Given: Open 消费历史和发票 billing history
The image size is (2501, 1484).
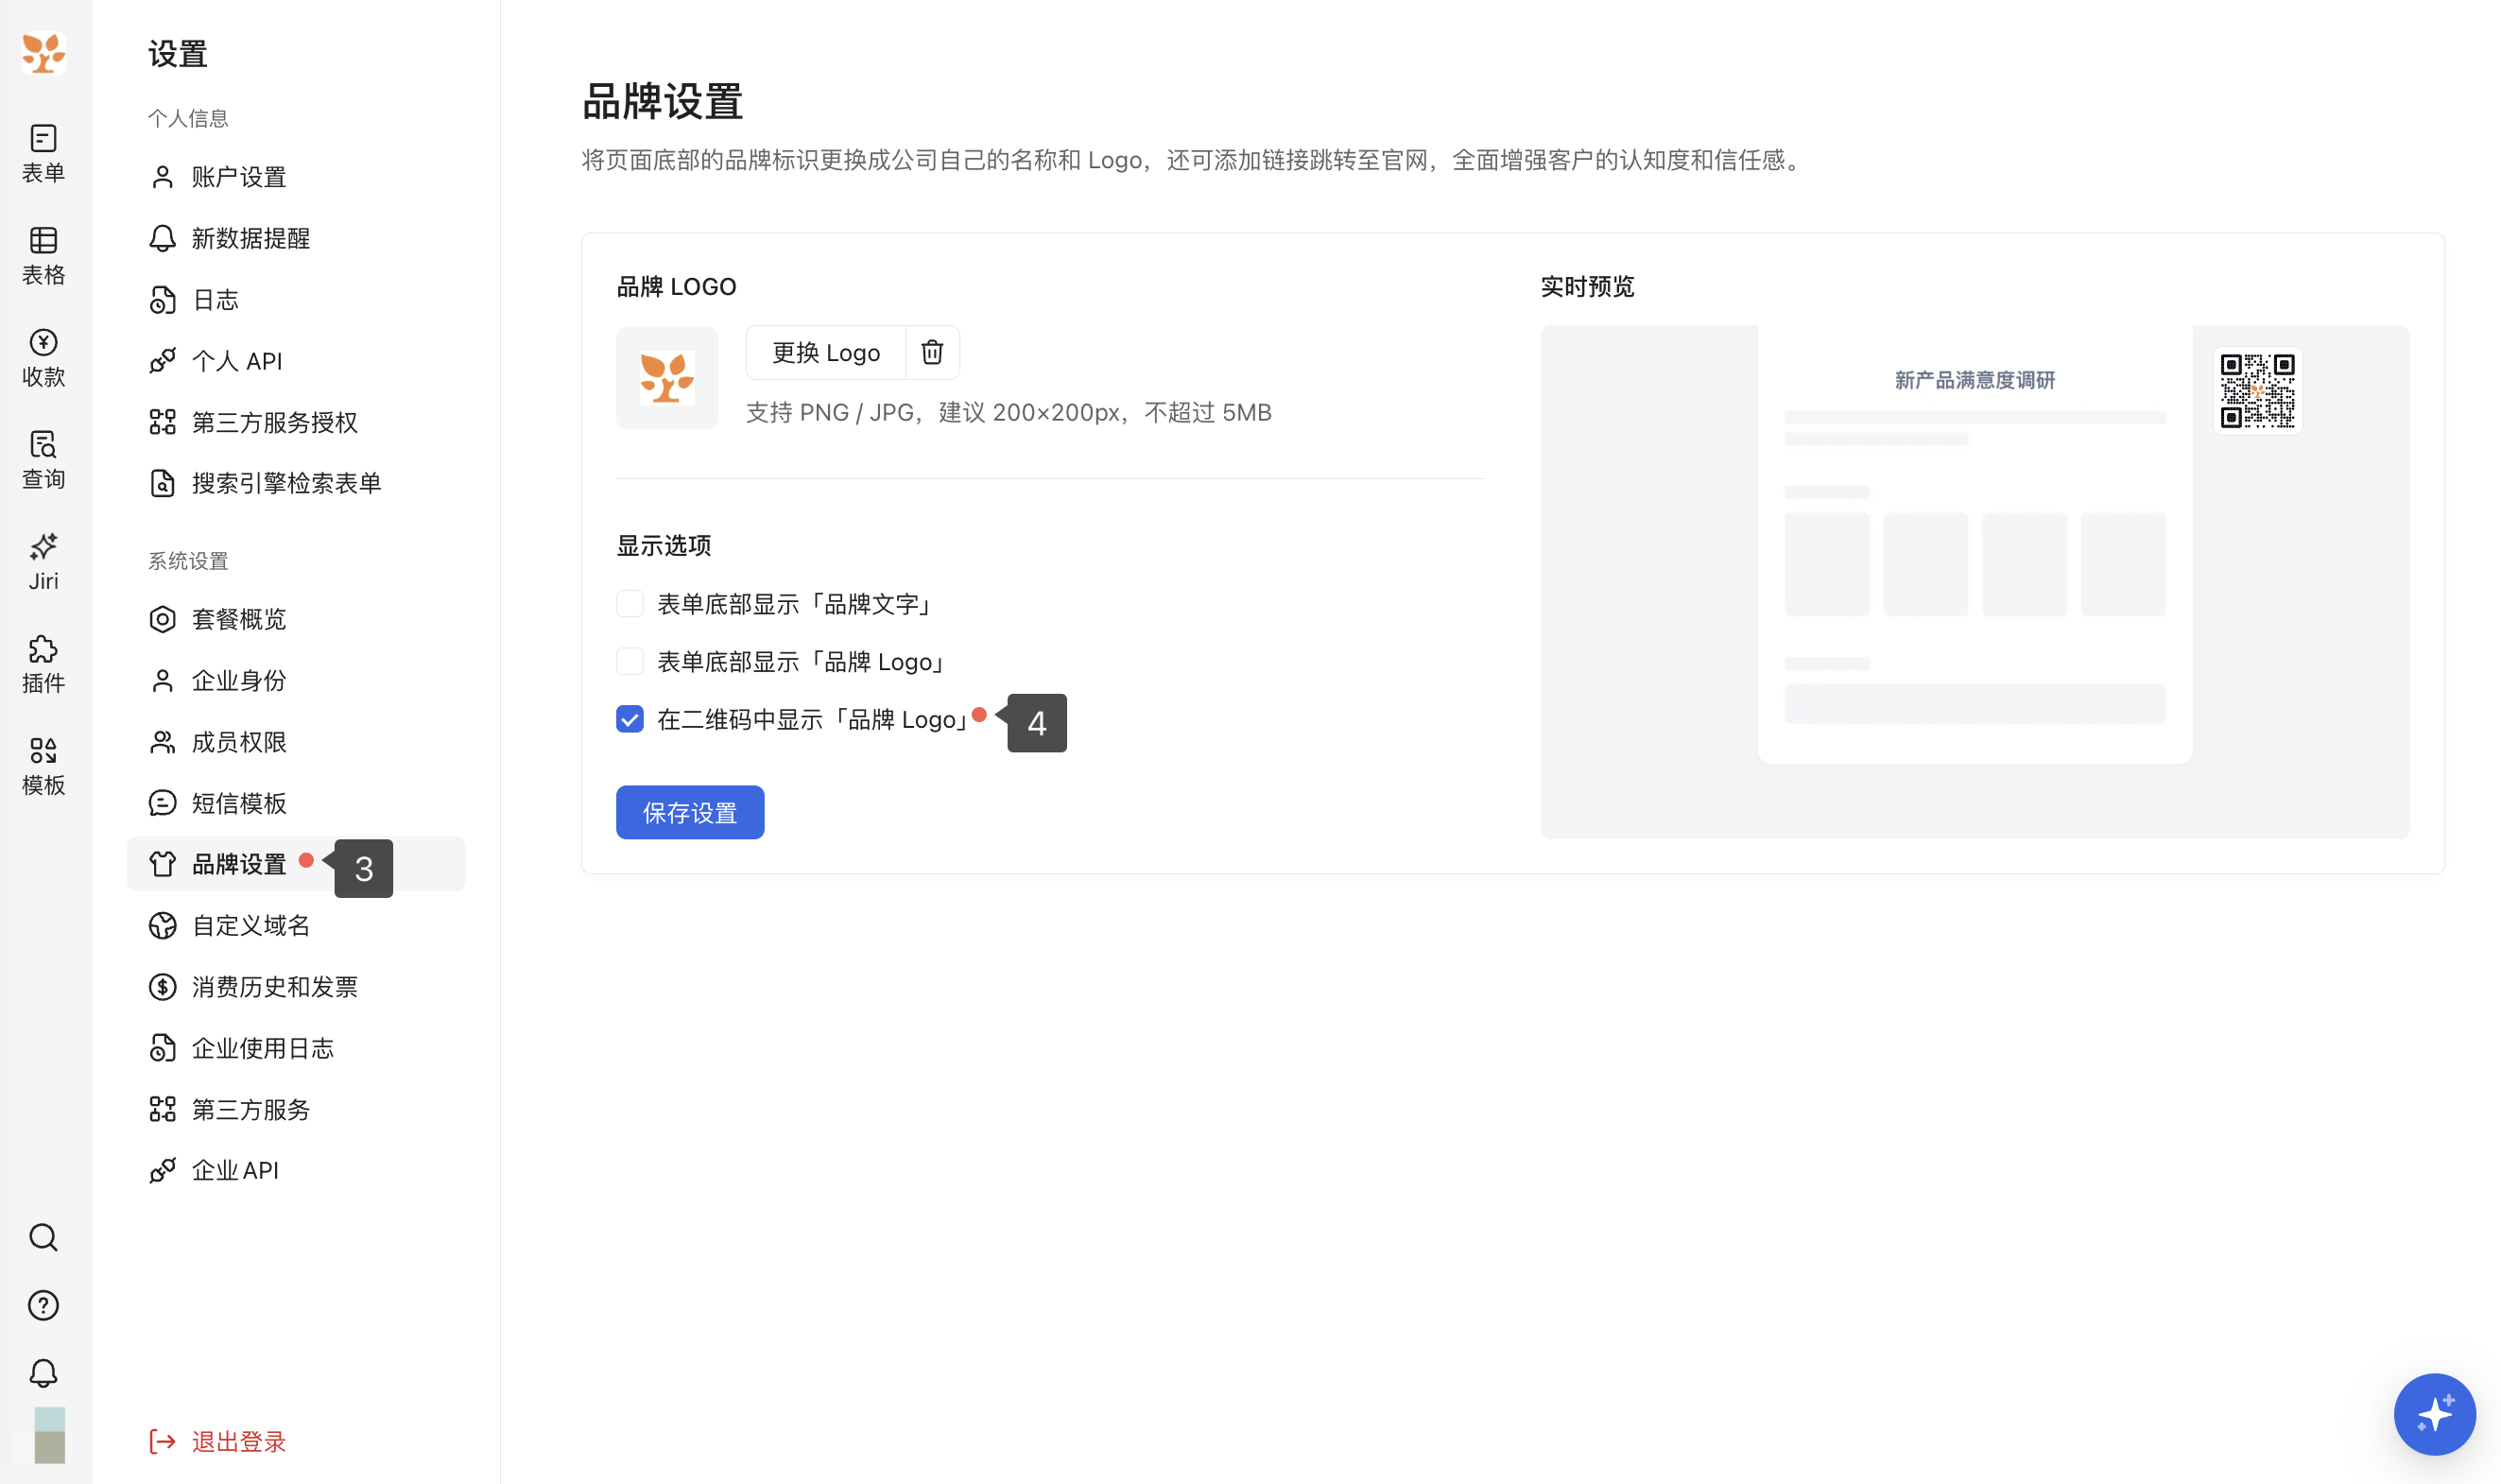Looking at the screenshot, I should [x=296, y=987].
